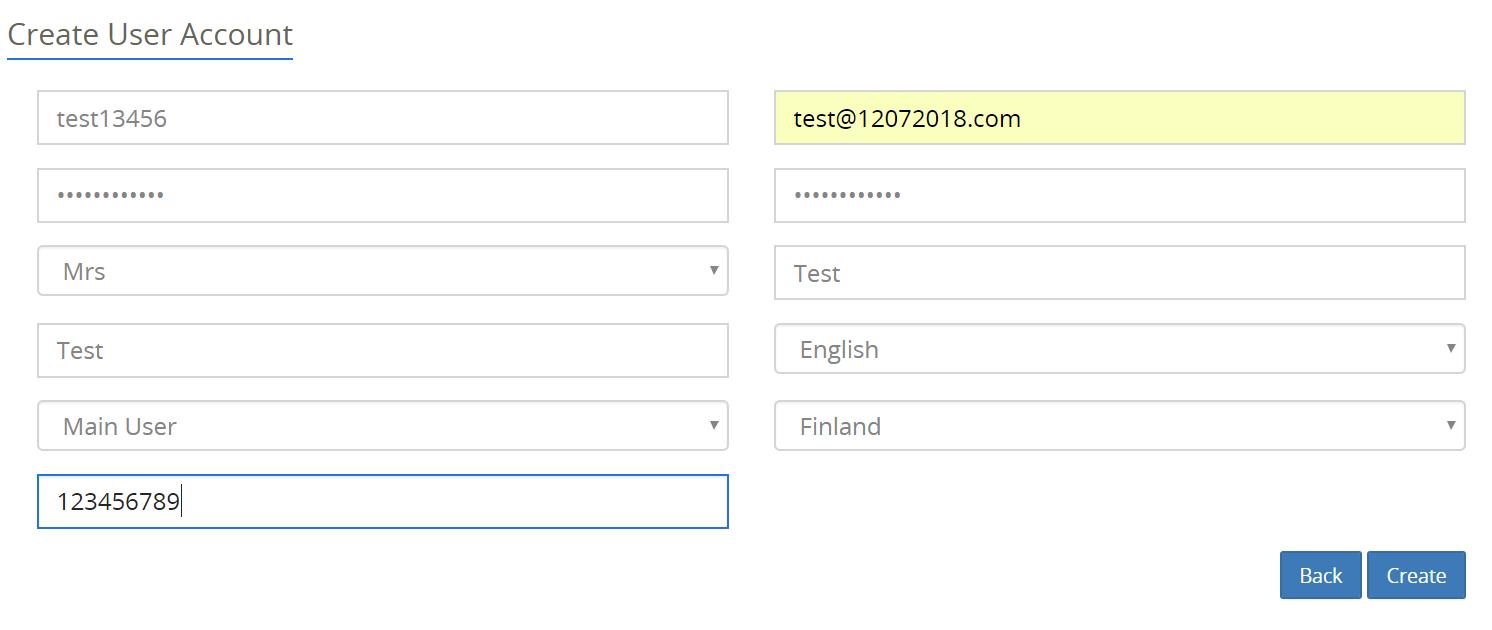Click the arrow on the Main User selector
The image size is (1492, 630).
point(713,425)
